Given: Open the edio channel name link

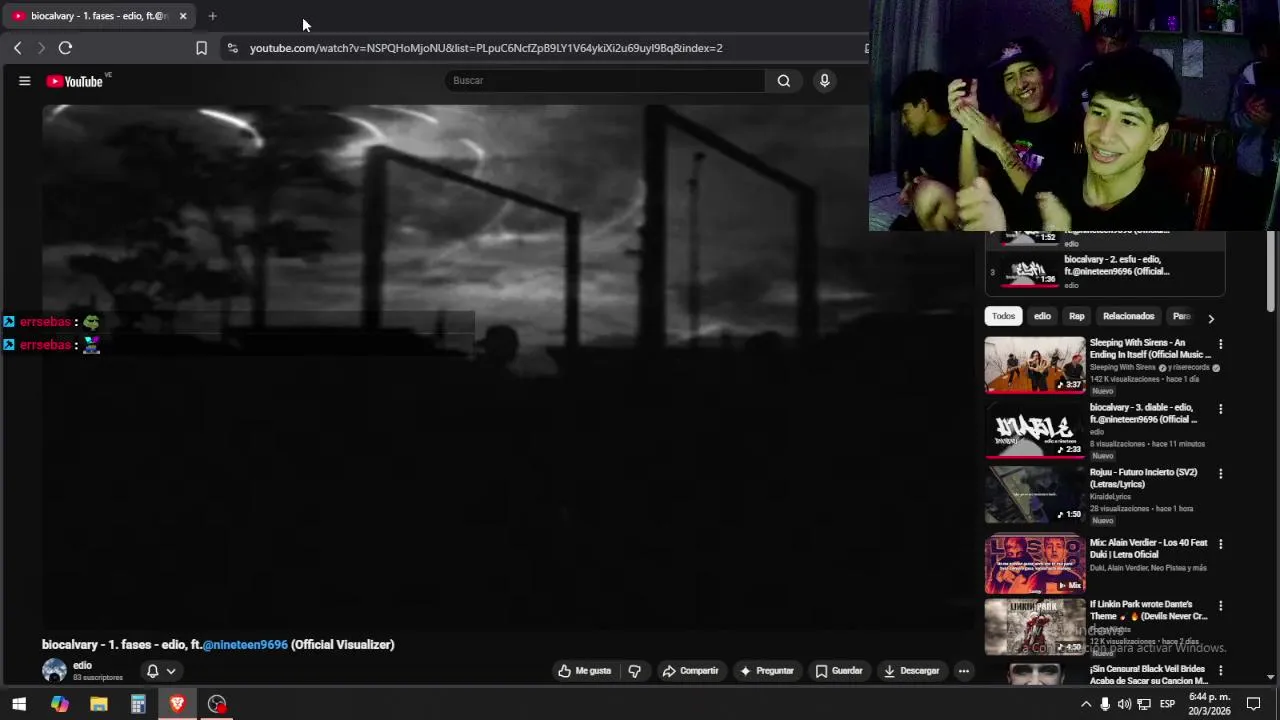Looking at the screenshot, I should (x=82, y=665).
